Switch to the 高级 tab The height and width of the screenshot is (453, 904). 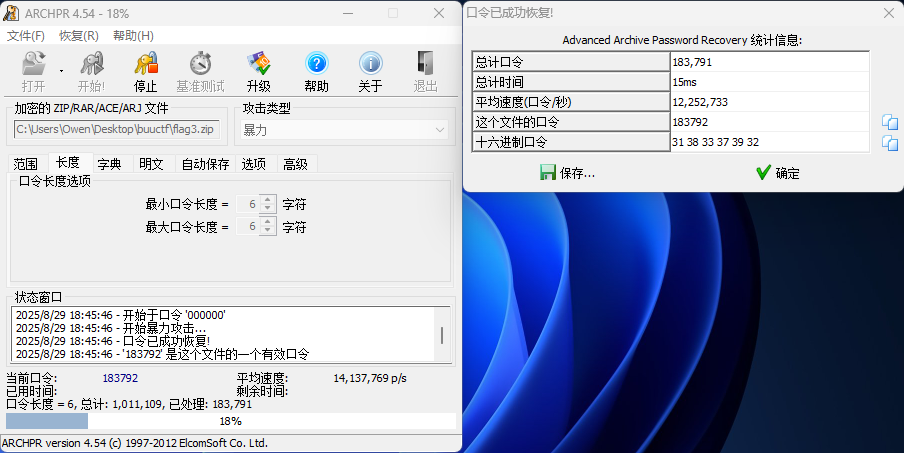296,164
